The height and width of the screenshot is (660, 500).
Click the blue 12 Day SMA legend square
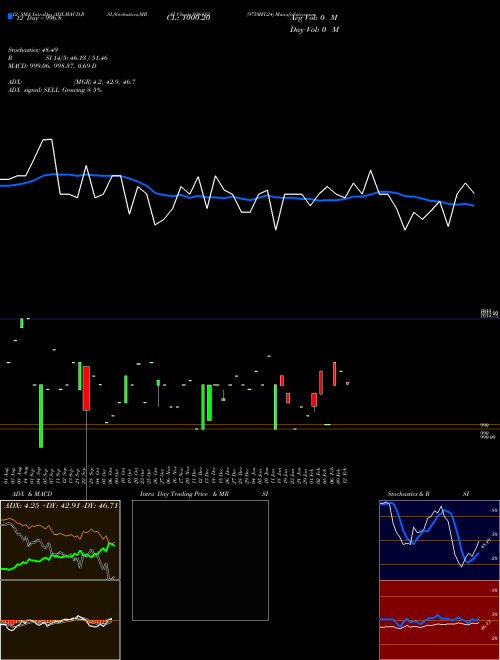pyautogui.click(x=11, y=17)
